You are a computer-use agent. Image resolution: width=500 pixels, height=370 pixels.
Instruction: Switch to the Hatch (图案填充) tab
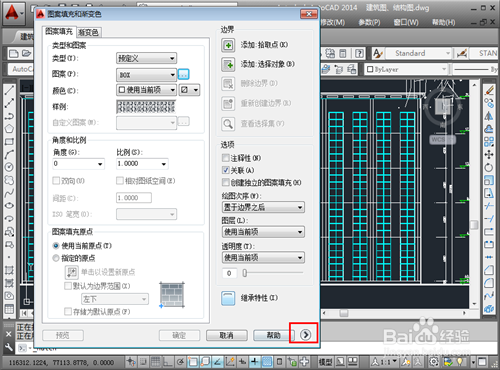click(x=59, y=32)
